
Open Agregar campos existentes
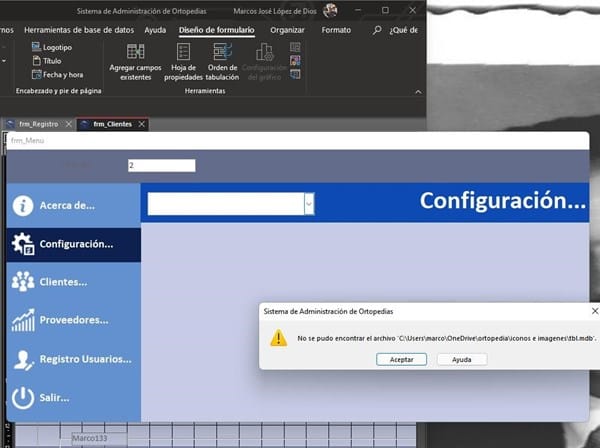click(x=135, y=62)
